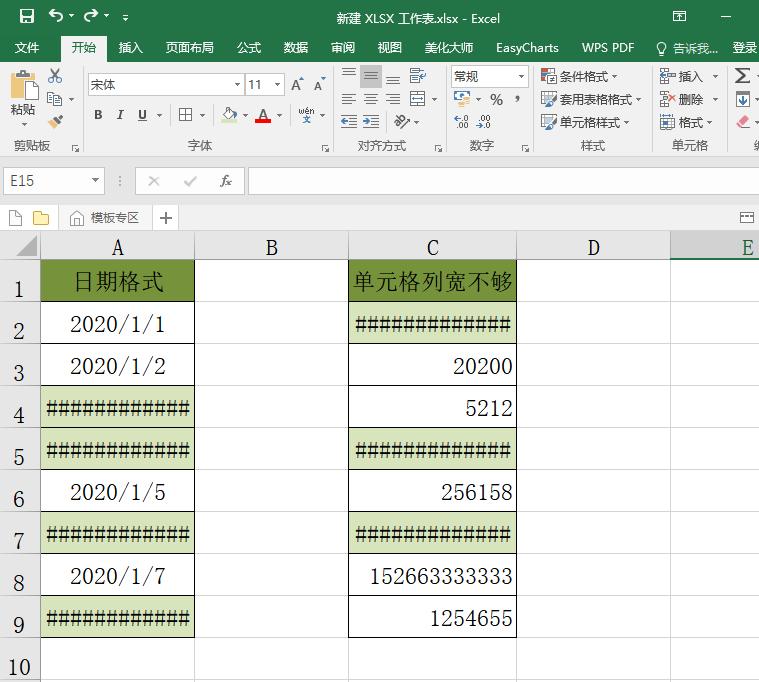
Task: Click the Cut scissors icon
Action: coord(55,77)
